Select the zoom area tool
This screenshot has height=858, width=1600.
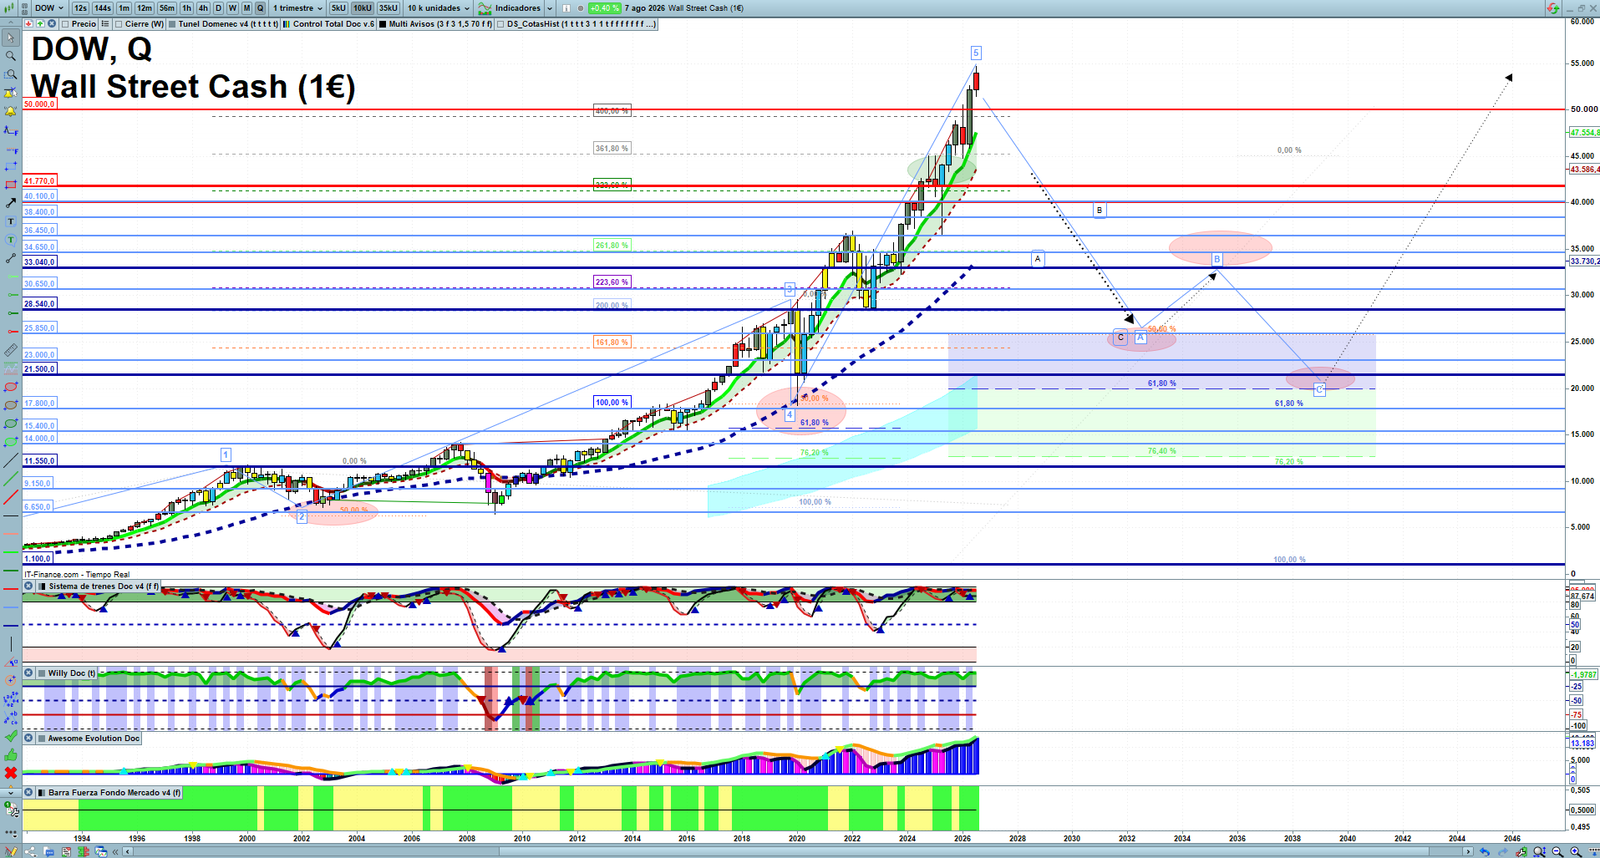click(x=11, y=74)
